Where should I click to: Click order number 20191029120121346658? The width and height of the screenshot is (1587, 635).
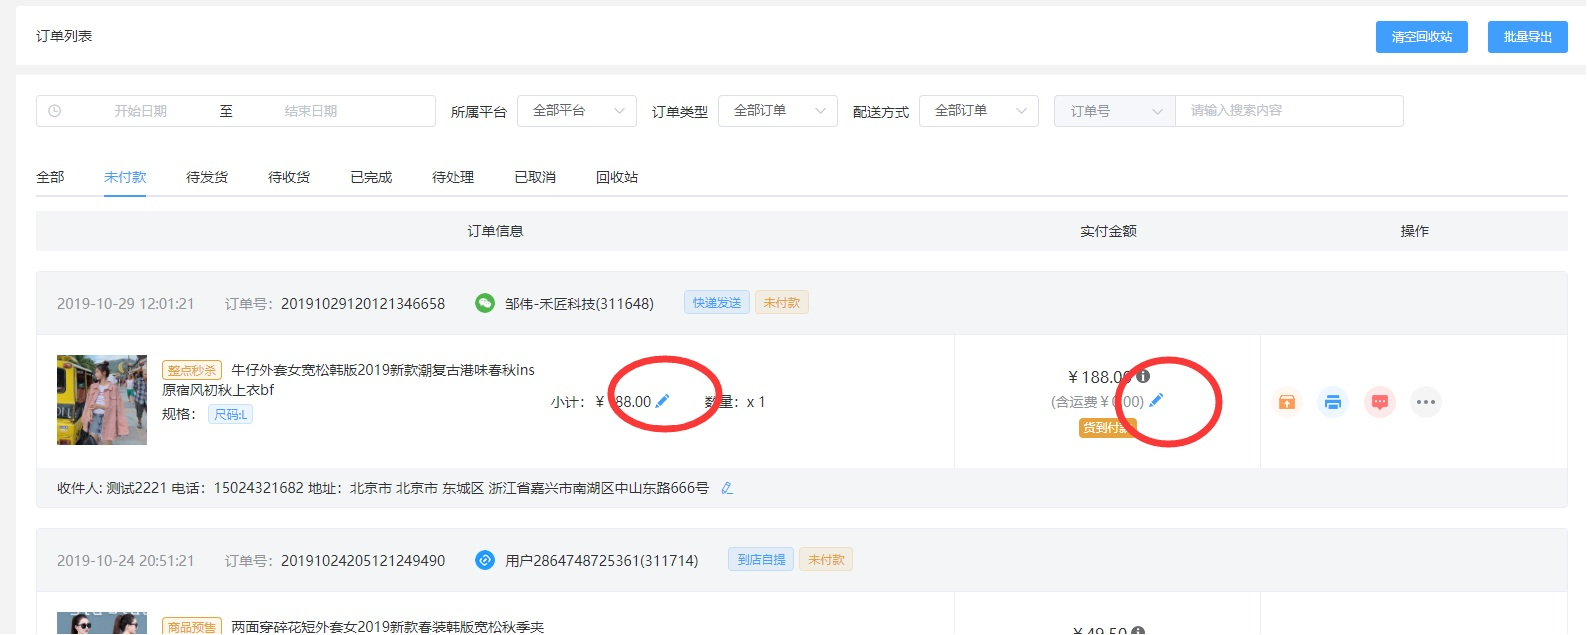(x=363, y=304)
